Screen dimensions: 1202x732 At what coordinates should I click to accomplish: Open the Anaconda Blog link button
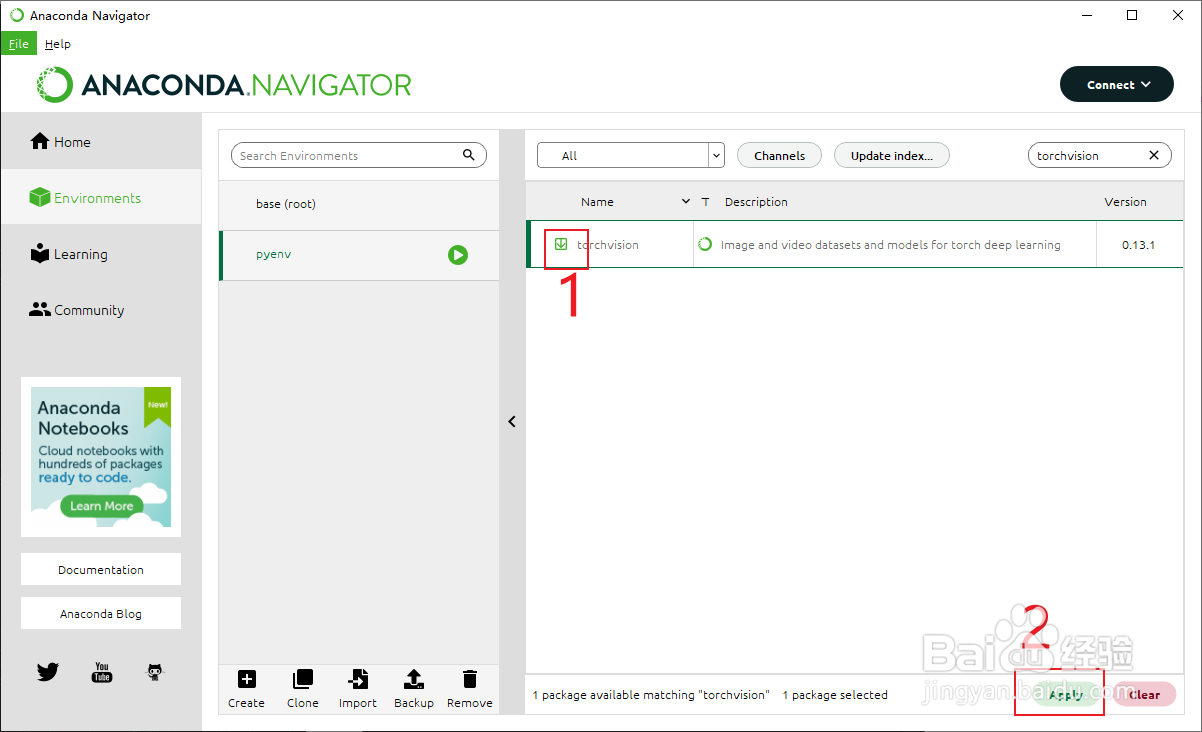101,613
